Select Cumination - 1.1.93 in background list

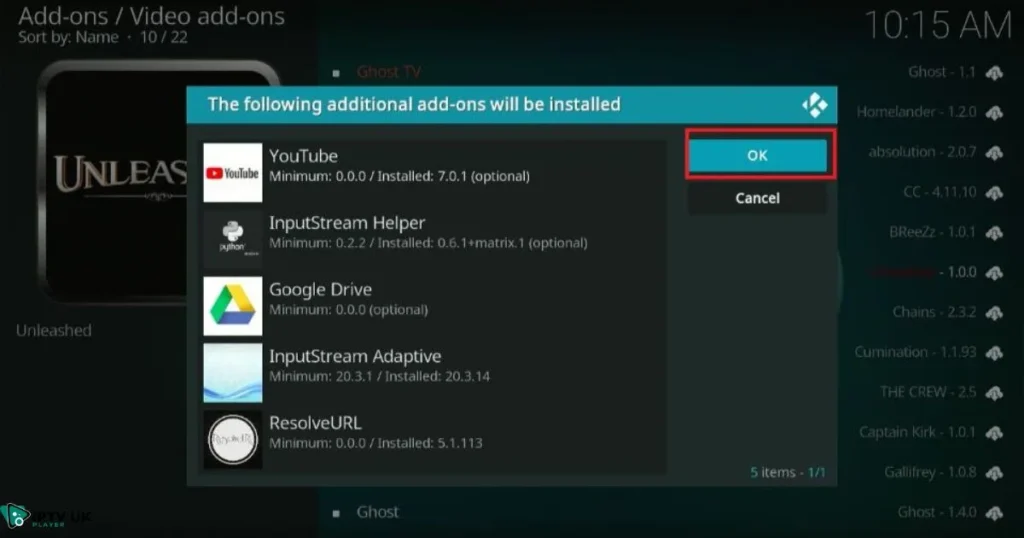[x=915, y=352]
